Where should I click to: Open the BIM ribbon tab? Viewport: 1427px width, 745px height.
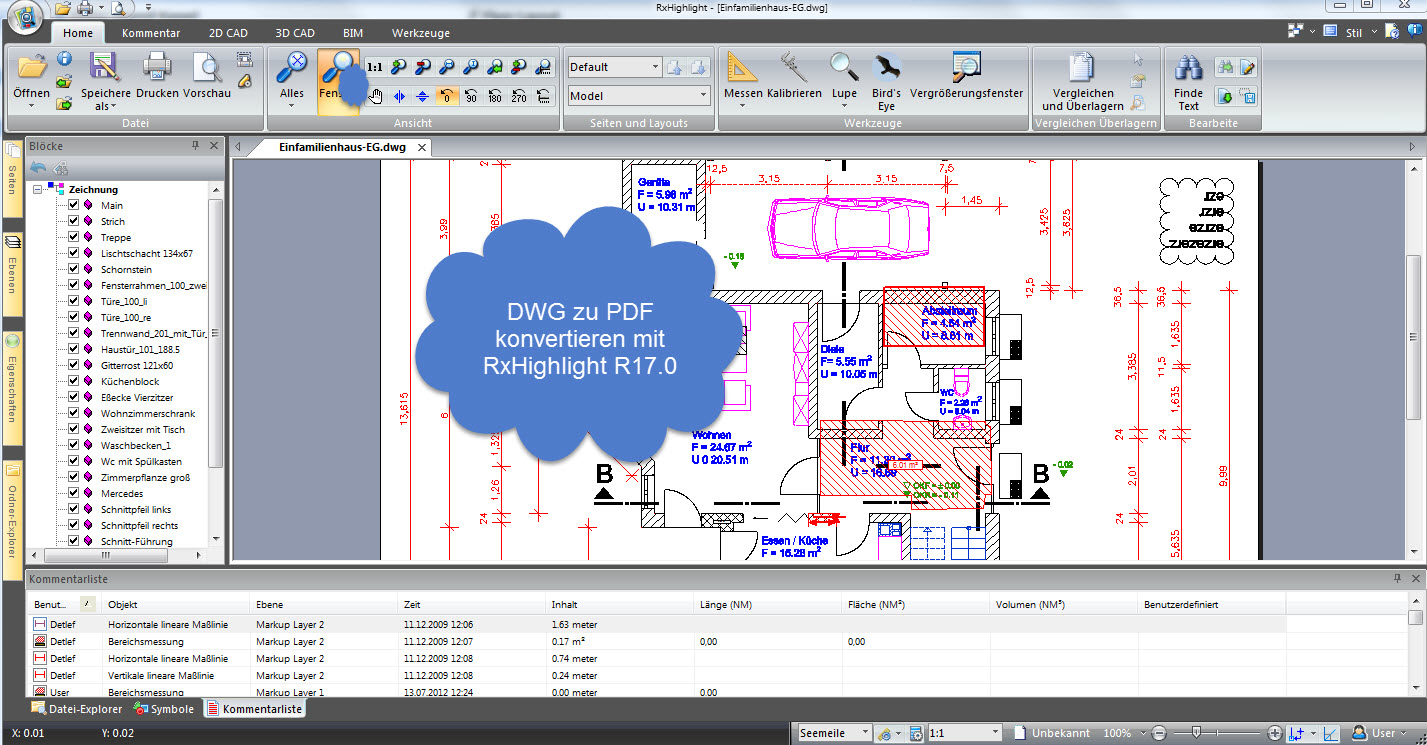(x=353, y=33)
